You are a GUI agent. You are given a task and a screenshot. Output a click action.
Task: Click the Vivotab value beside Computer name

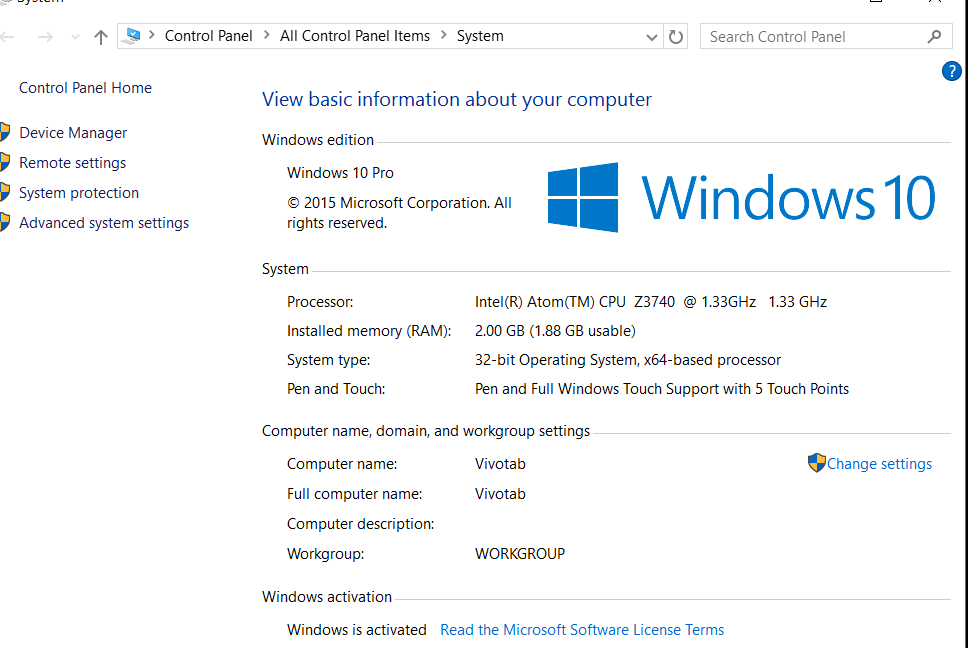pos(500,463)
